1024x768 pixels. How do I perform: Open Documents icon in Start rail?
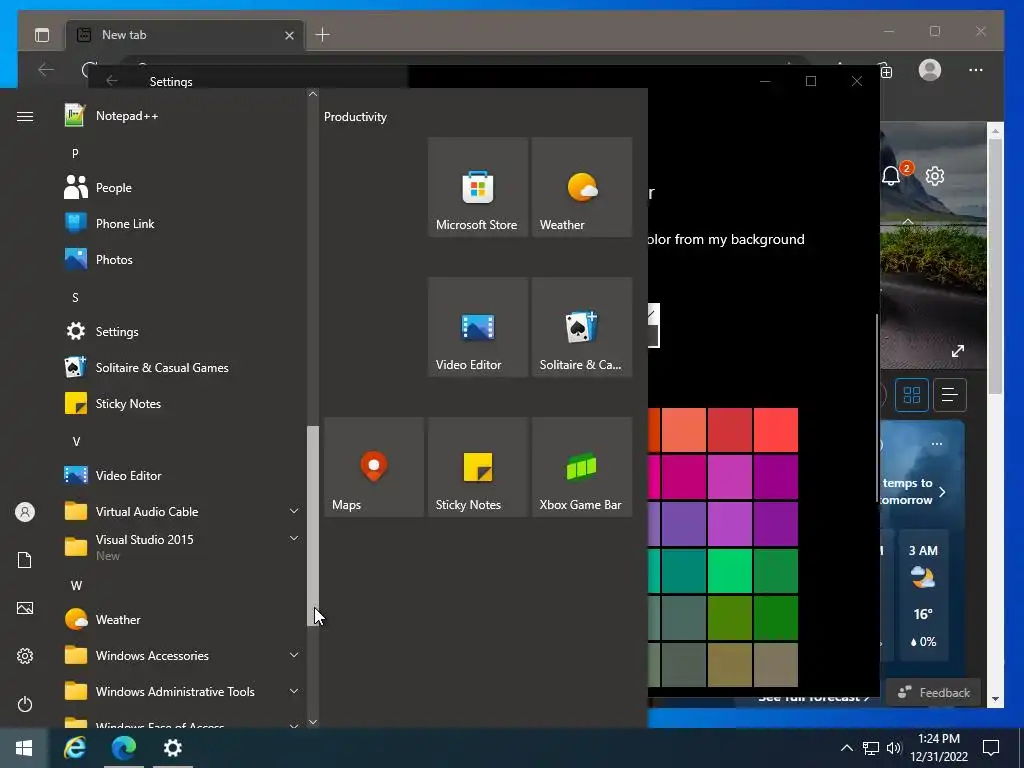[25, 560]
